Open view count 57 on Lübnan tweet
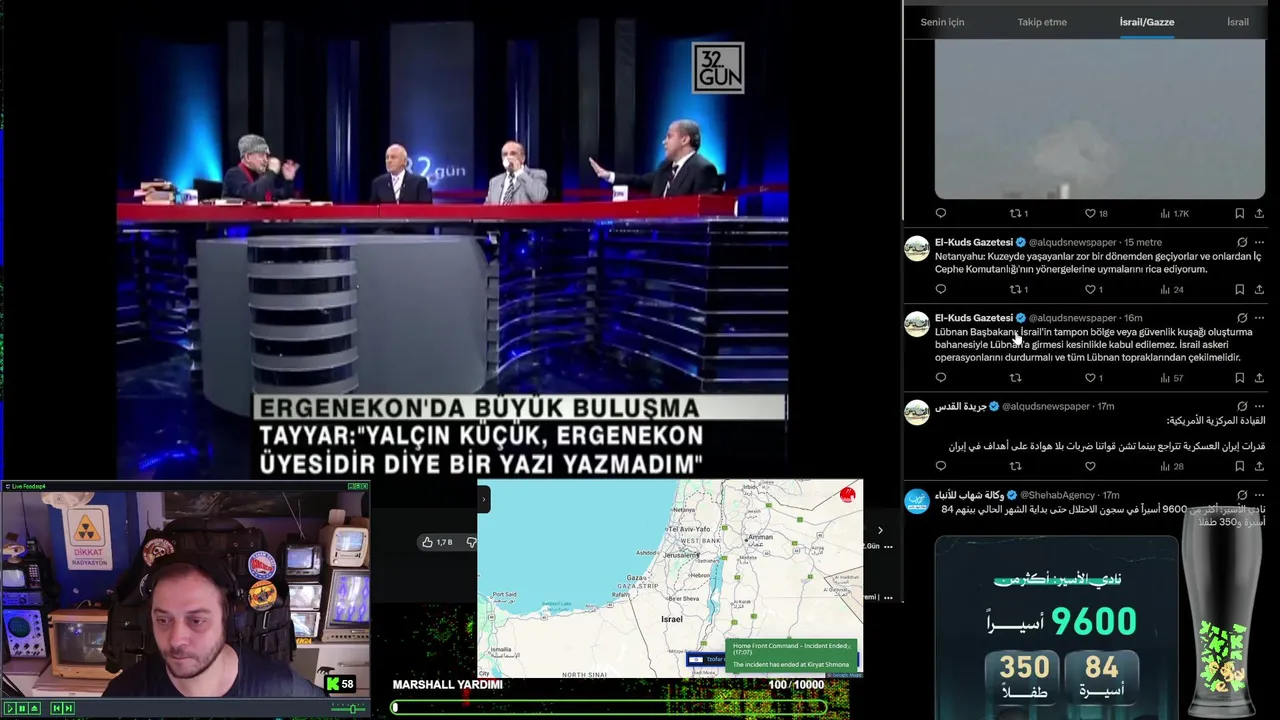 1172,378
